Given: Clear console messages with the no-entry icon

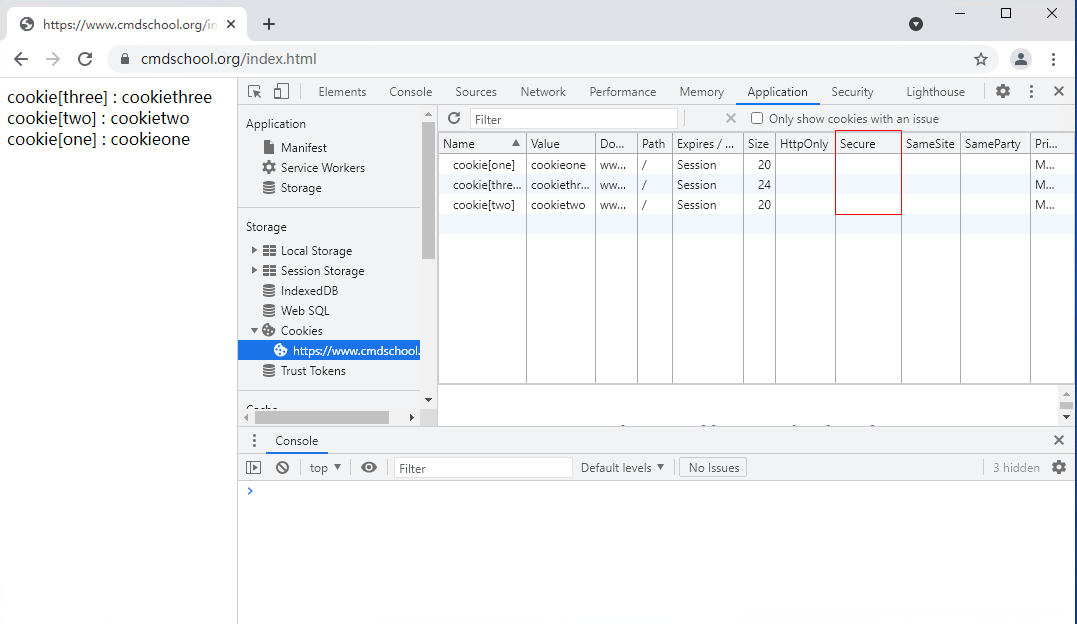Looking at the screenshot, I should click(282, 467).
